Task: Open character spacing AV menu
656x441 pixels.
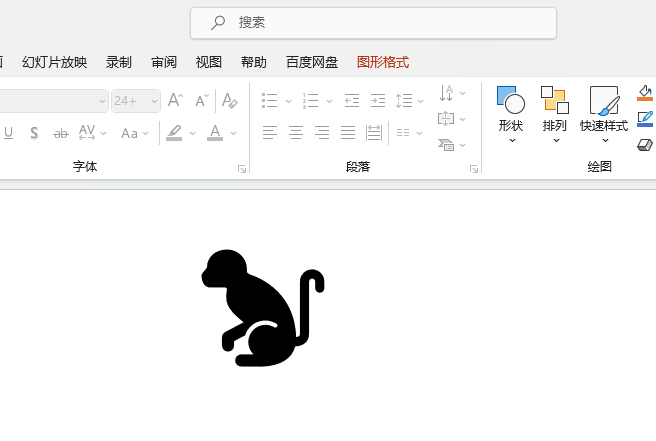Action: pos(92,133)
